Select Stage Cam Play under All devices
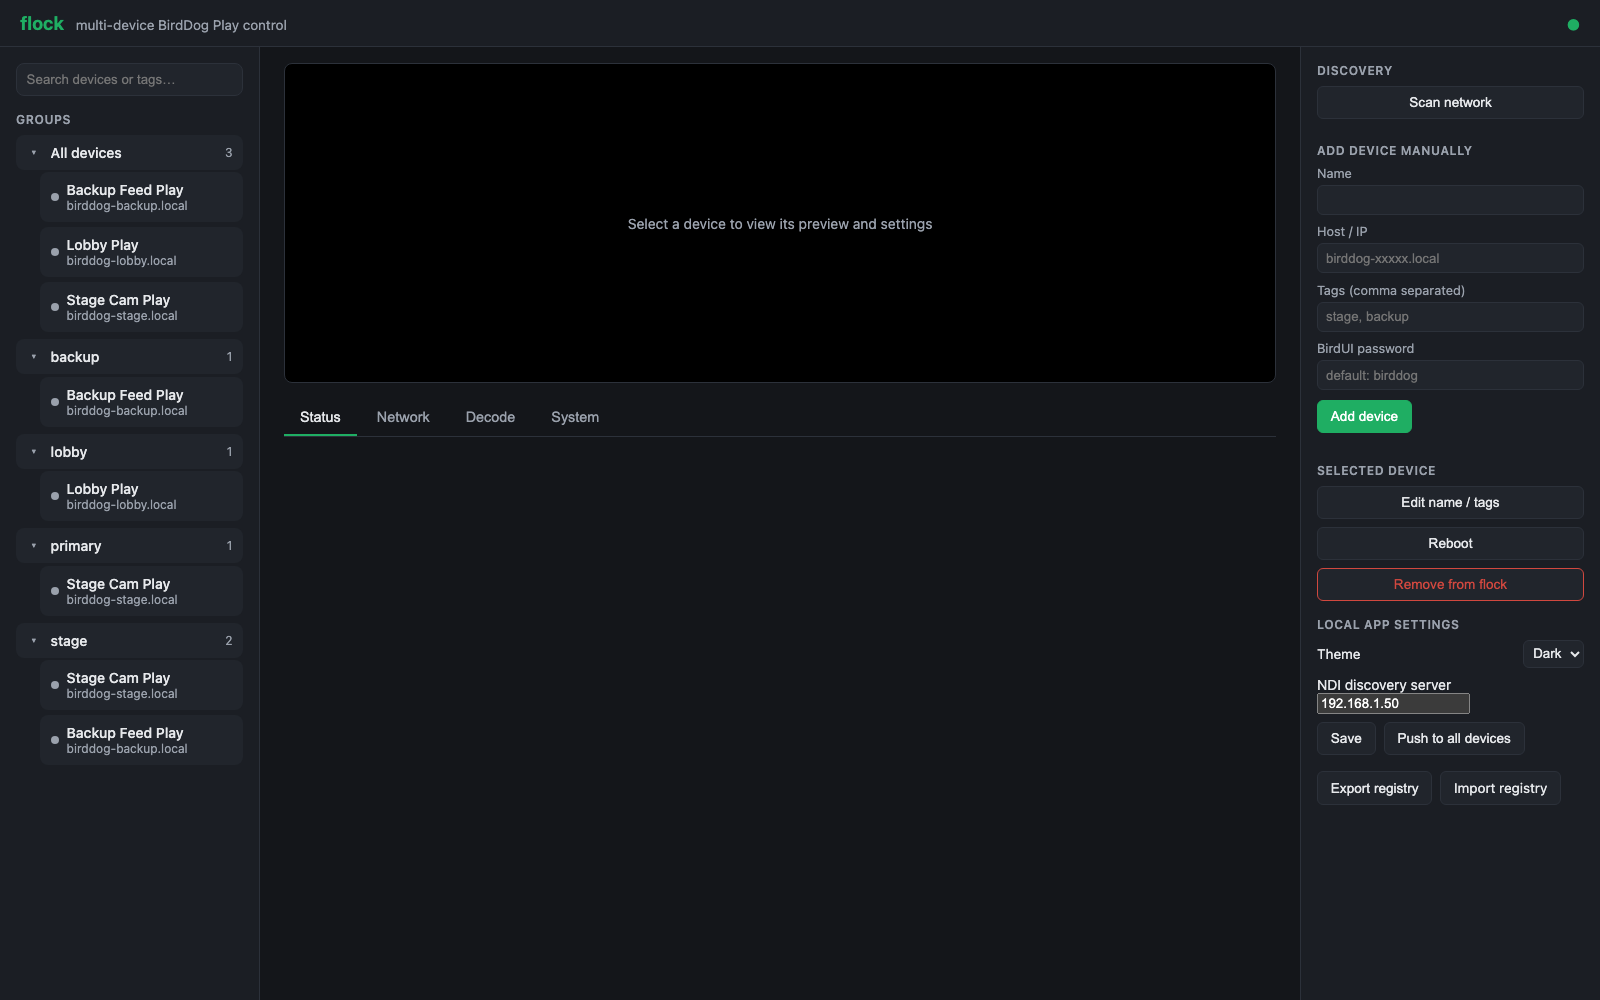This screenshot has height=1000, width=1600. click(141, 307)
